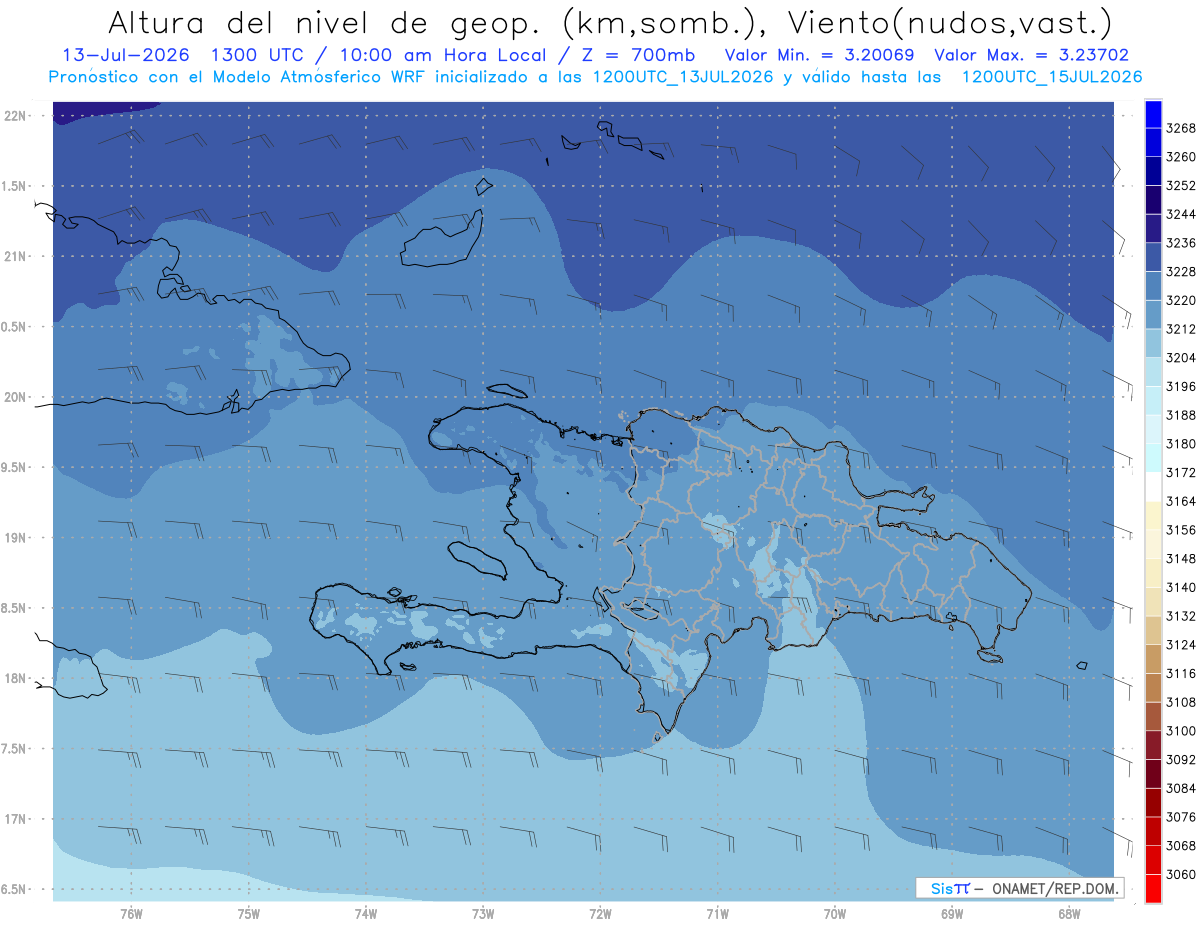Click the '1300 UTC' time label
The height and width of the screenshot is (927, 1200).
pos(262,56)
